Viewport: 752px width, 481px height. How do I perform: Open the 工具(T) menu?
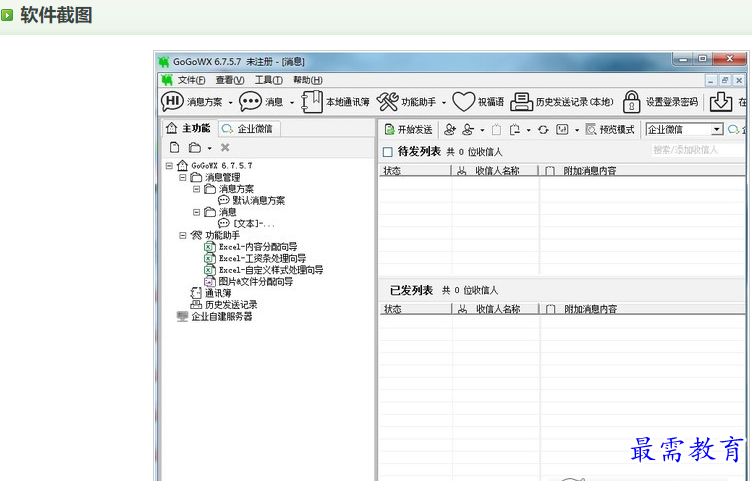click(x=268, y=80)
